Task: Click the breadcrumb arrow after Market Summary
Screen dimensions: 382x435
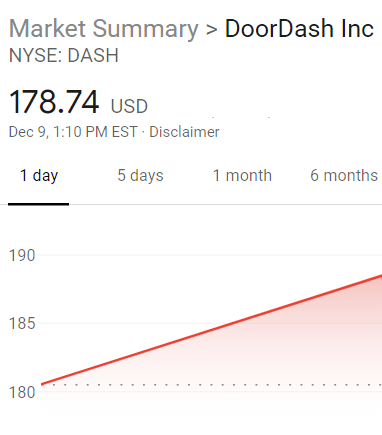Action: (212, 30)
